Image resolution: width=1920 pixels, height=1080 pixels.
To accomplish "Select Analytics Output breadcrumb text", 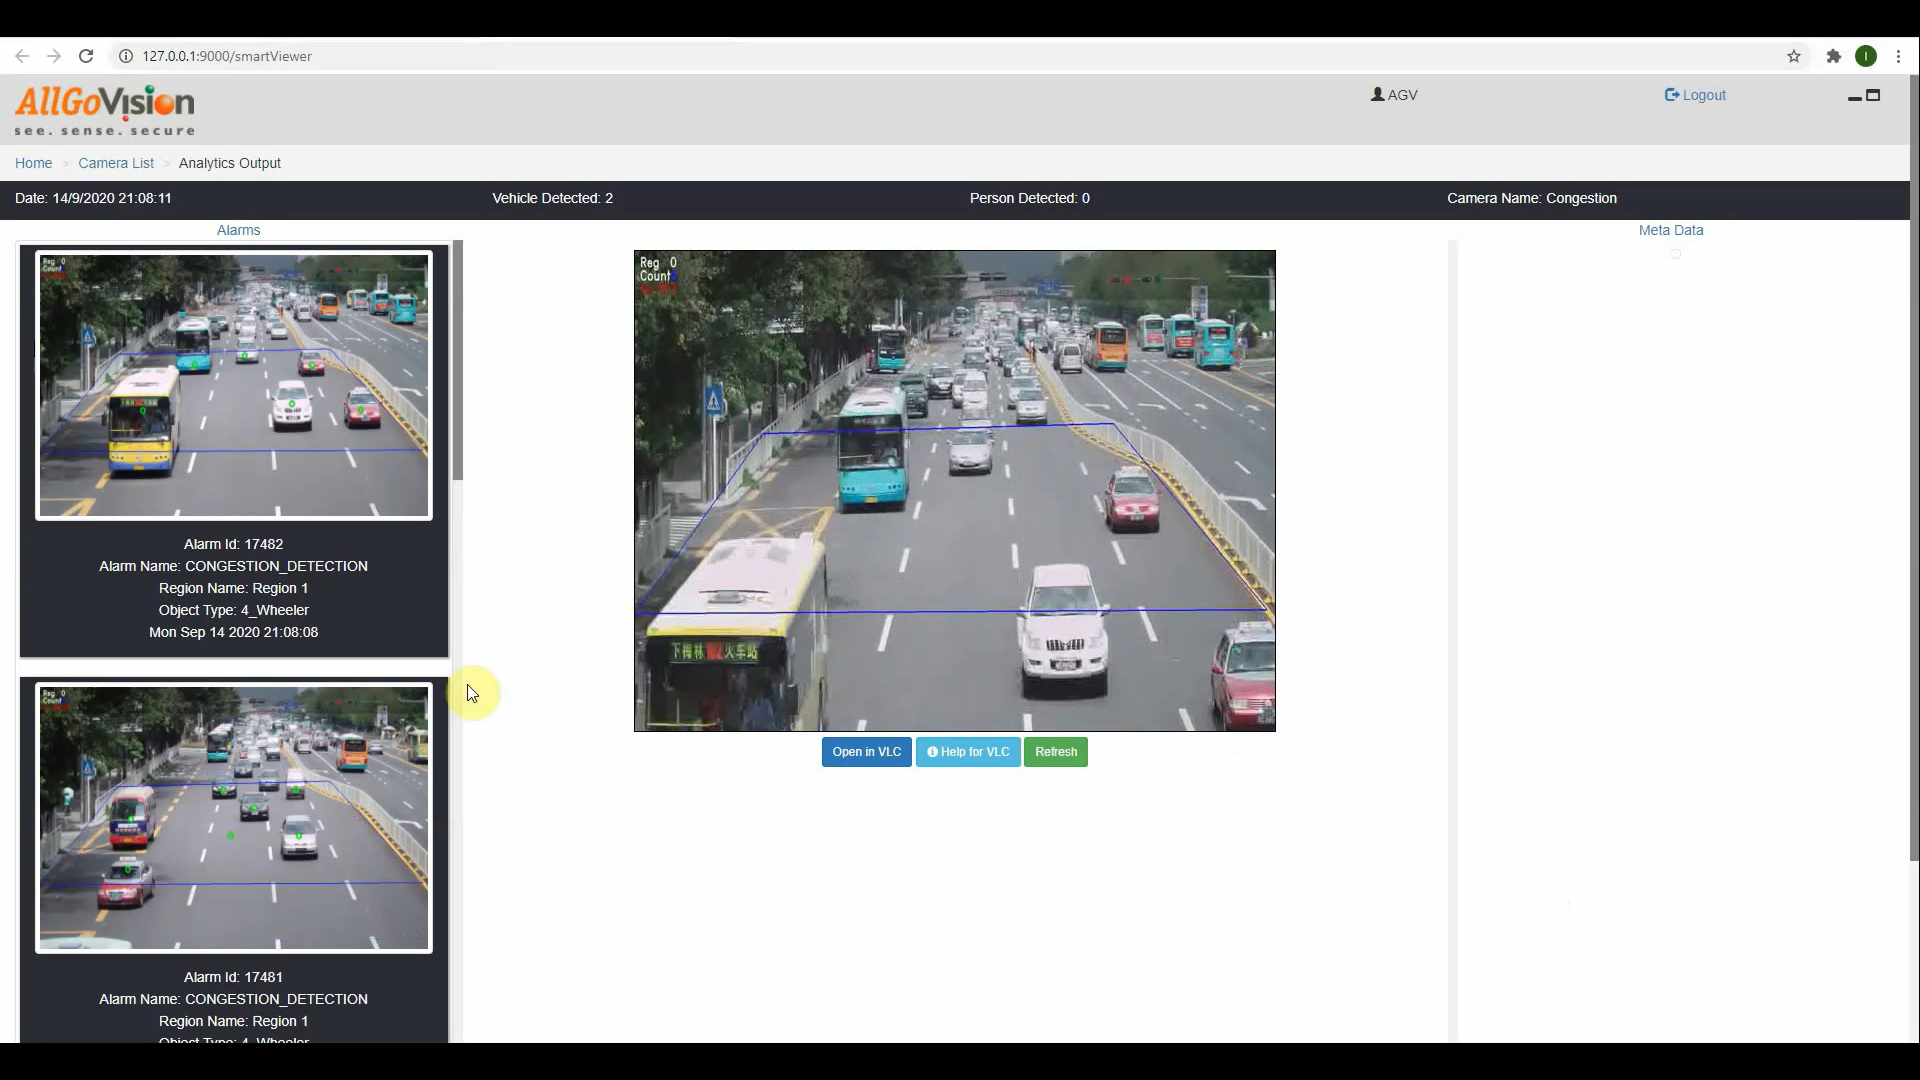I will (x=230, y=163).
